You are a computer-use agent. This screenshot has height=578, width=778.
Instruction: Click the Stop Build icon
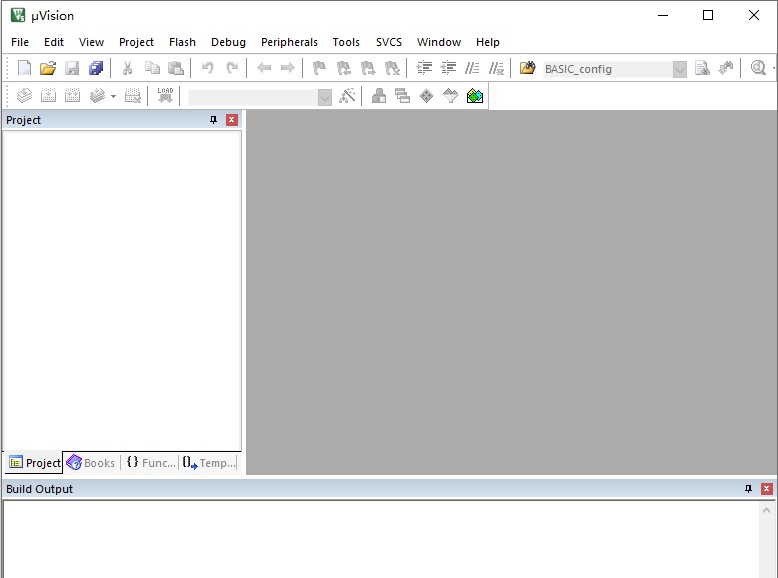coord(132,95)
